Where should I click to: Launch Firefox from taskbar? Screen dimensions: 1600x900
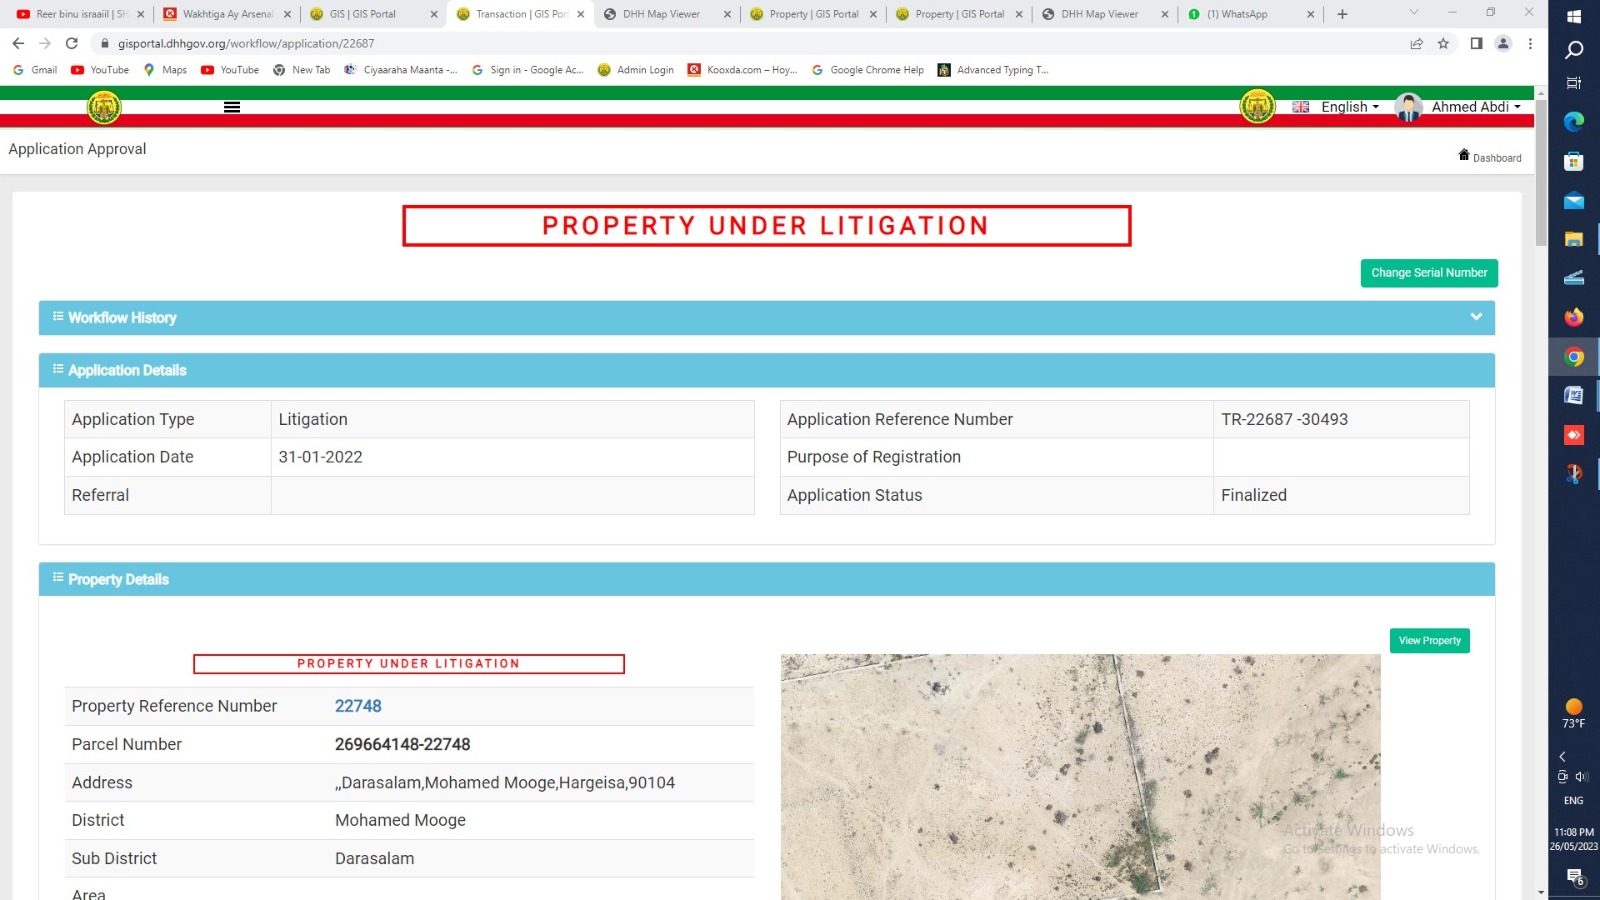point(1574,317)
